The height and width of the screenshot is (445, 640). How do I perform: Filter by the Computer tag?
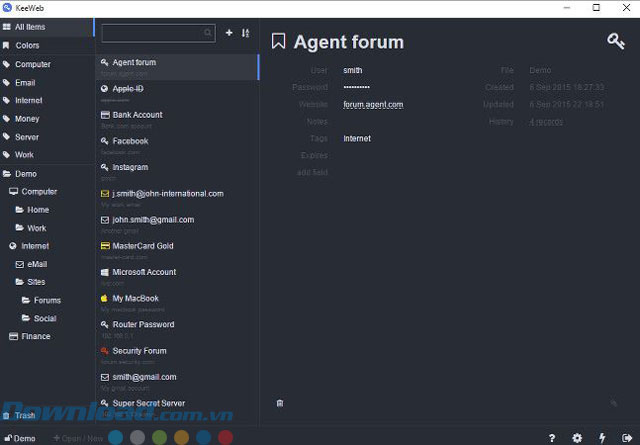click(x=47, y=64)
